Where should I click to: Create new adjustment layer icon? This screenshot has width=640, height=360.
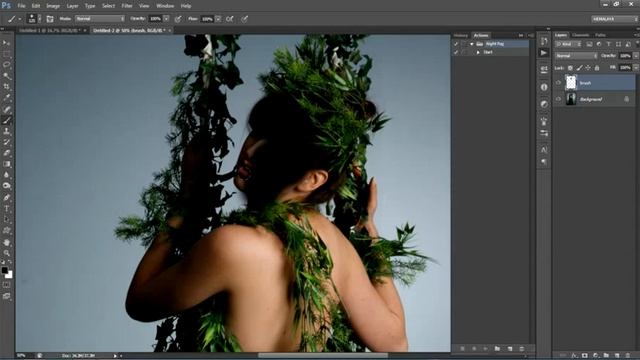[596, 356]
